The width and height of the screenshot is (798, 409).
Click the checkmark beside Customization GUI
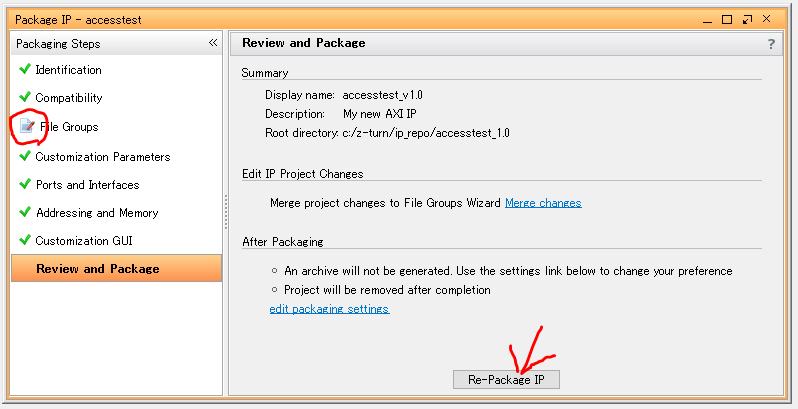[x=24, y=240]
